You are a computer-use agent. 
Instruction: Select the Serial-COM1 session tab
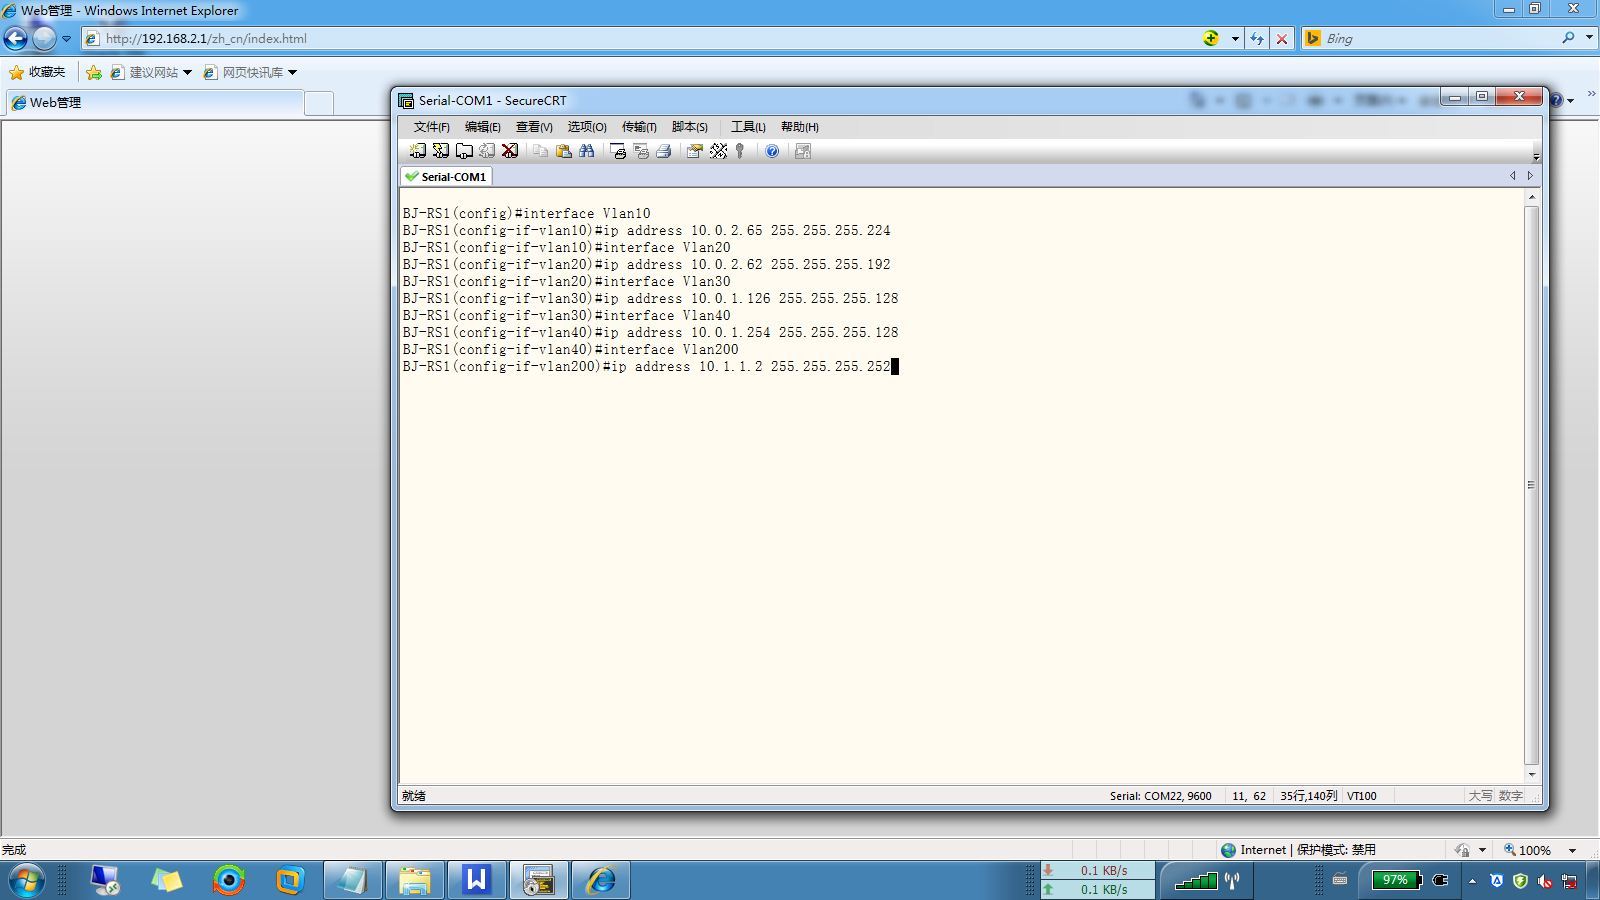[446, 176]
